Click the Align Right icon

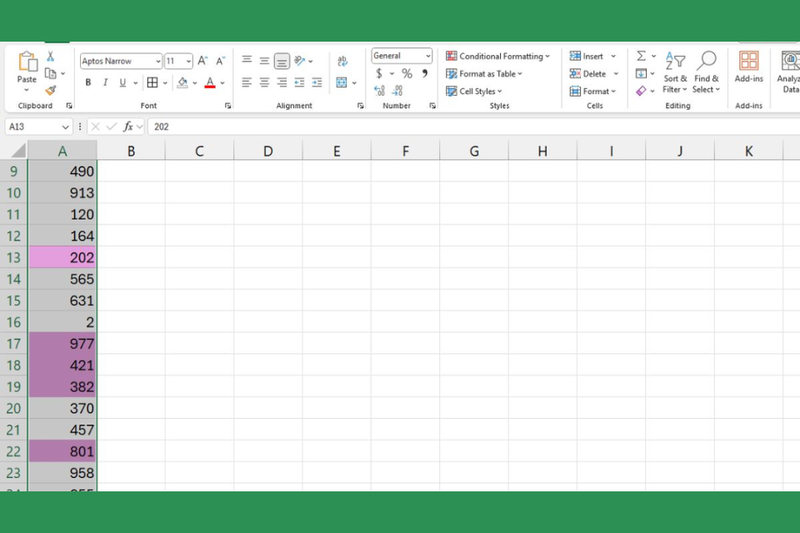(x=282, y=82)
